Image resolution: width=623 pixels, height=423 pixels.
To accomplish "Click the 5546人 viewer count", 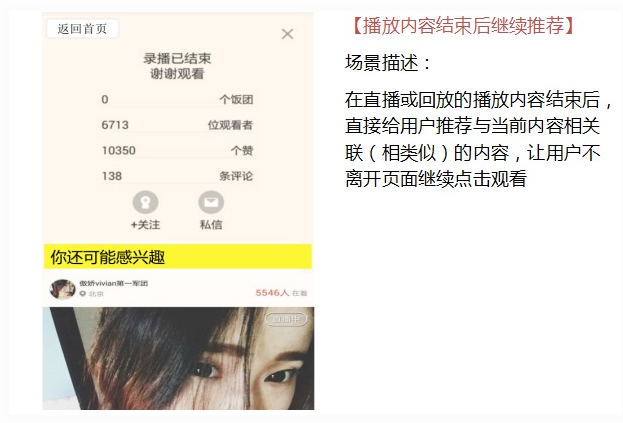I will pos(272,293).
